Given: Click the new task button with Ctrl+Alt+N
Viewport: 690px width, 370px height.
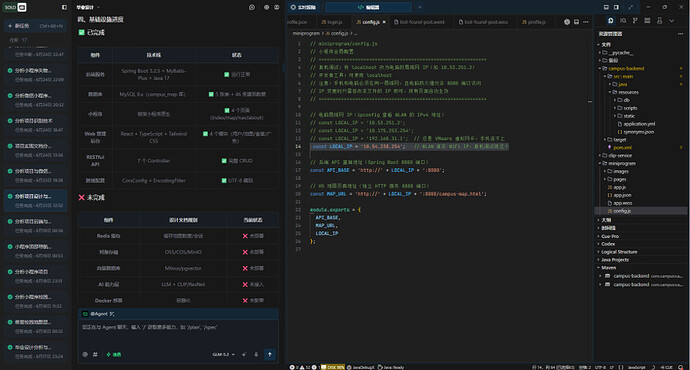Looking at the screenshot, I should pos(35,26).
